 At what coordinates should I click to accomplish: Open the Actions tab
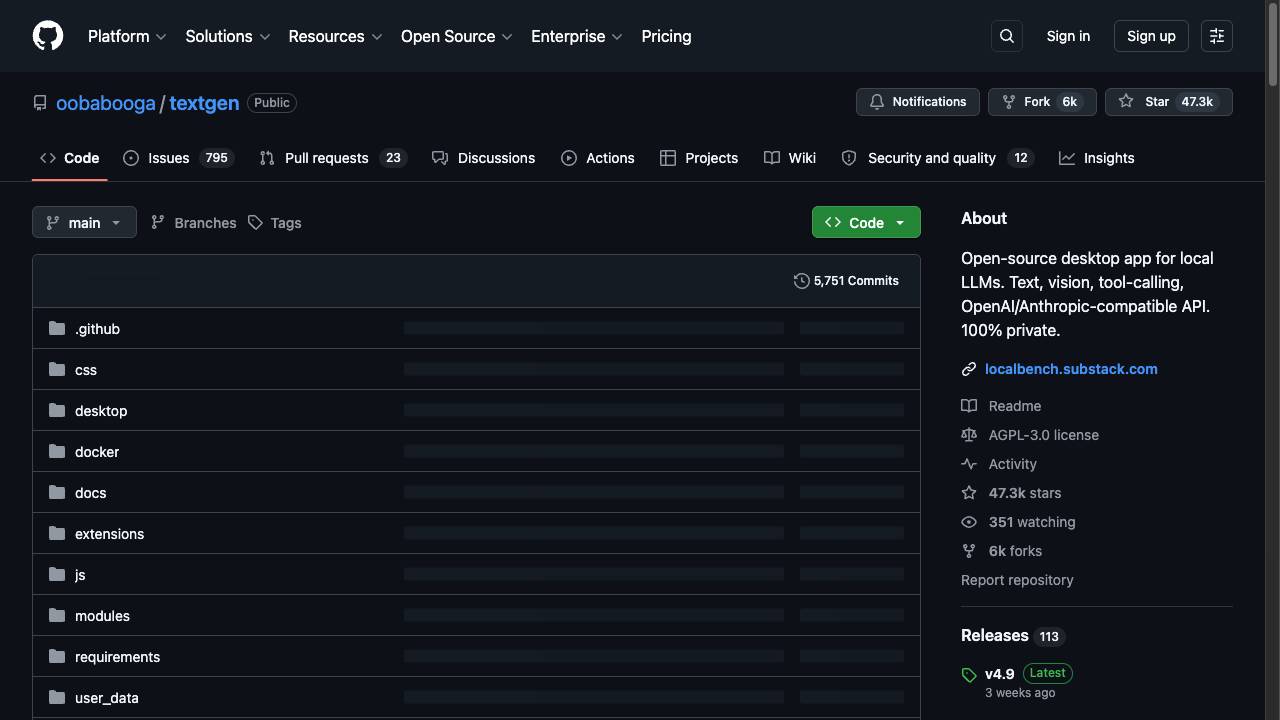[598, 158]
